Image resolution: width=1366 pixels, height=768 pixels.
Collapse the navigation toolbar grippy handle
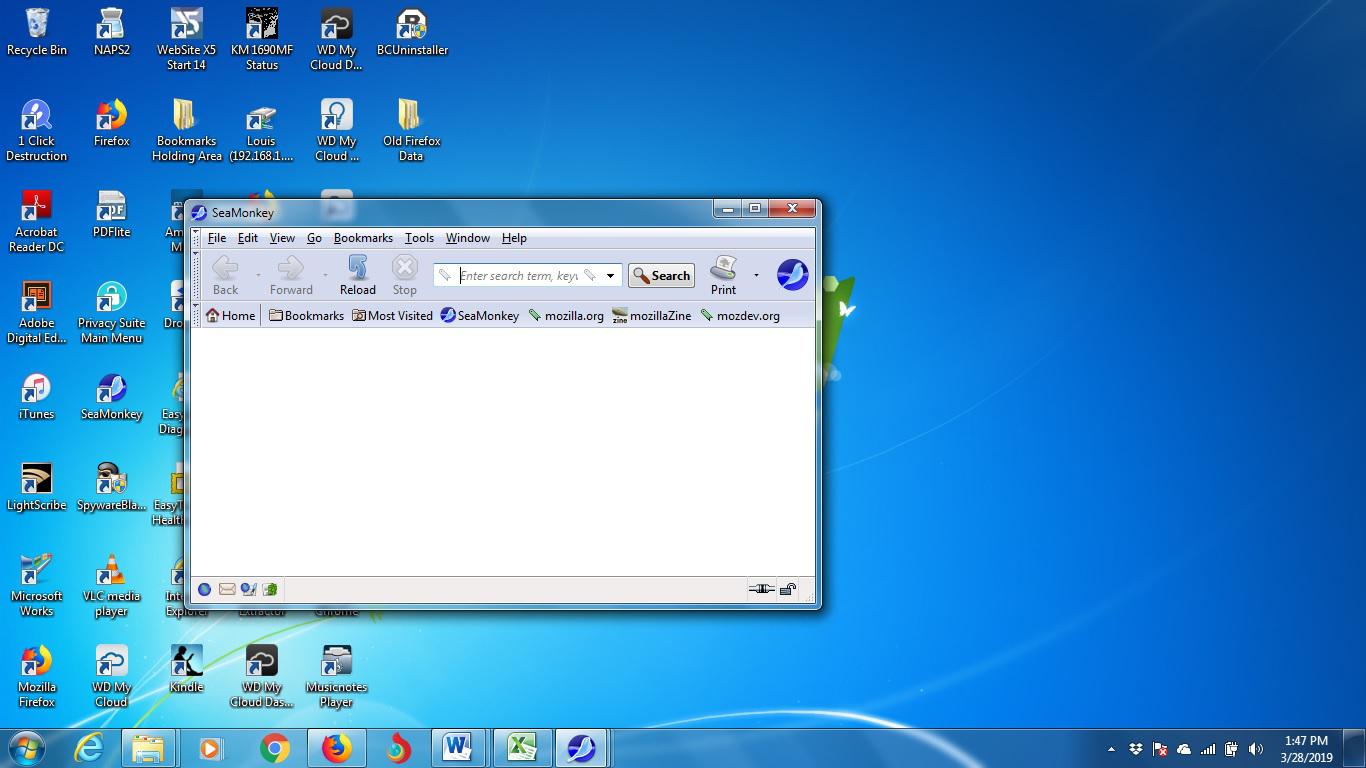coord(196,275)
